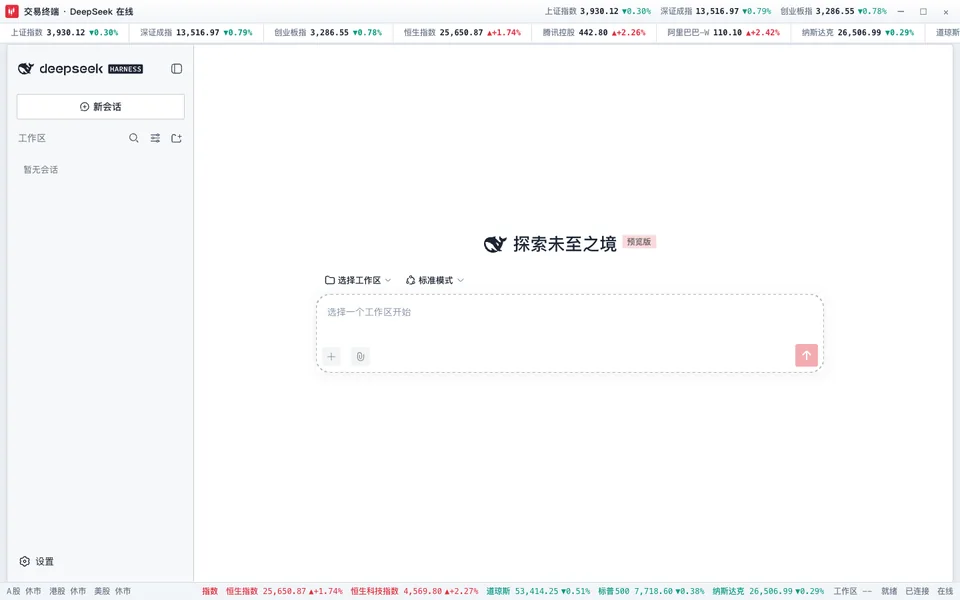Click 工作区 -- in status bar

coord(852,591)
